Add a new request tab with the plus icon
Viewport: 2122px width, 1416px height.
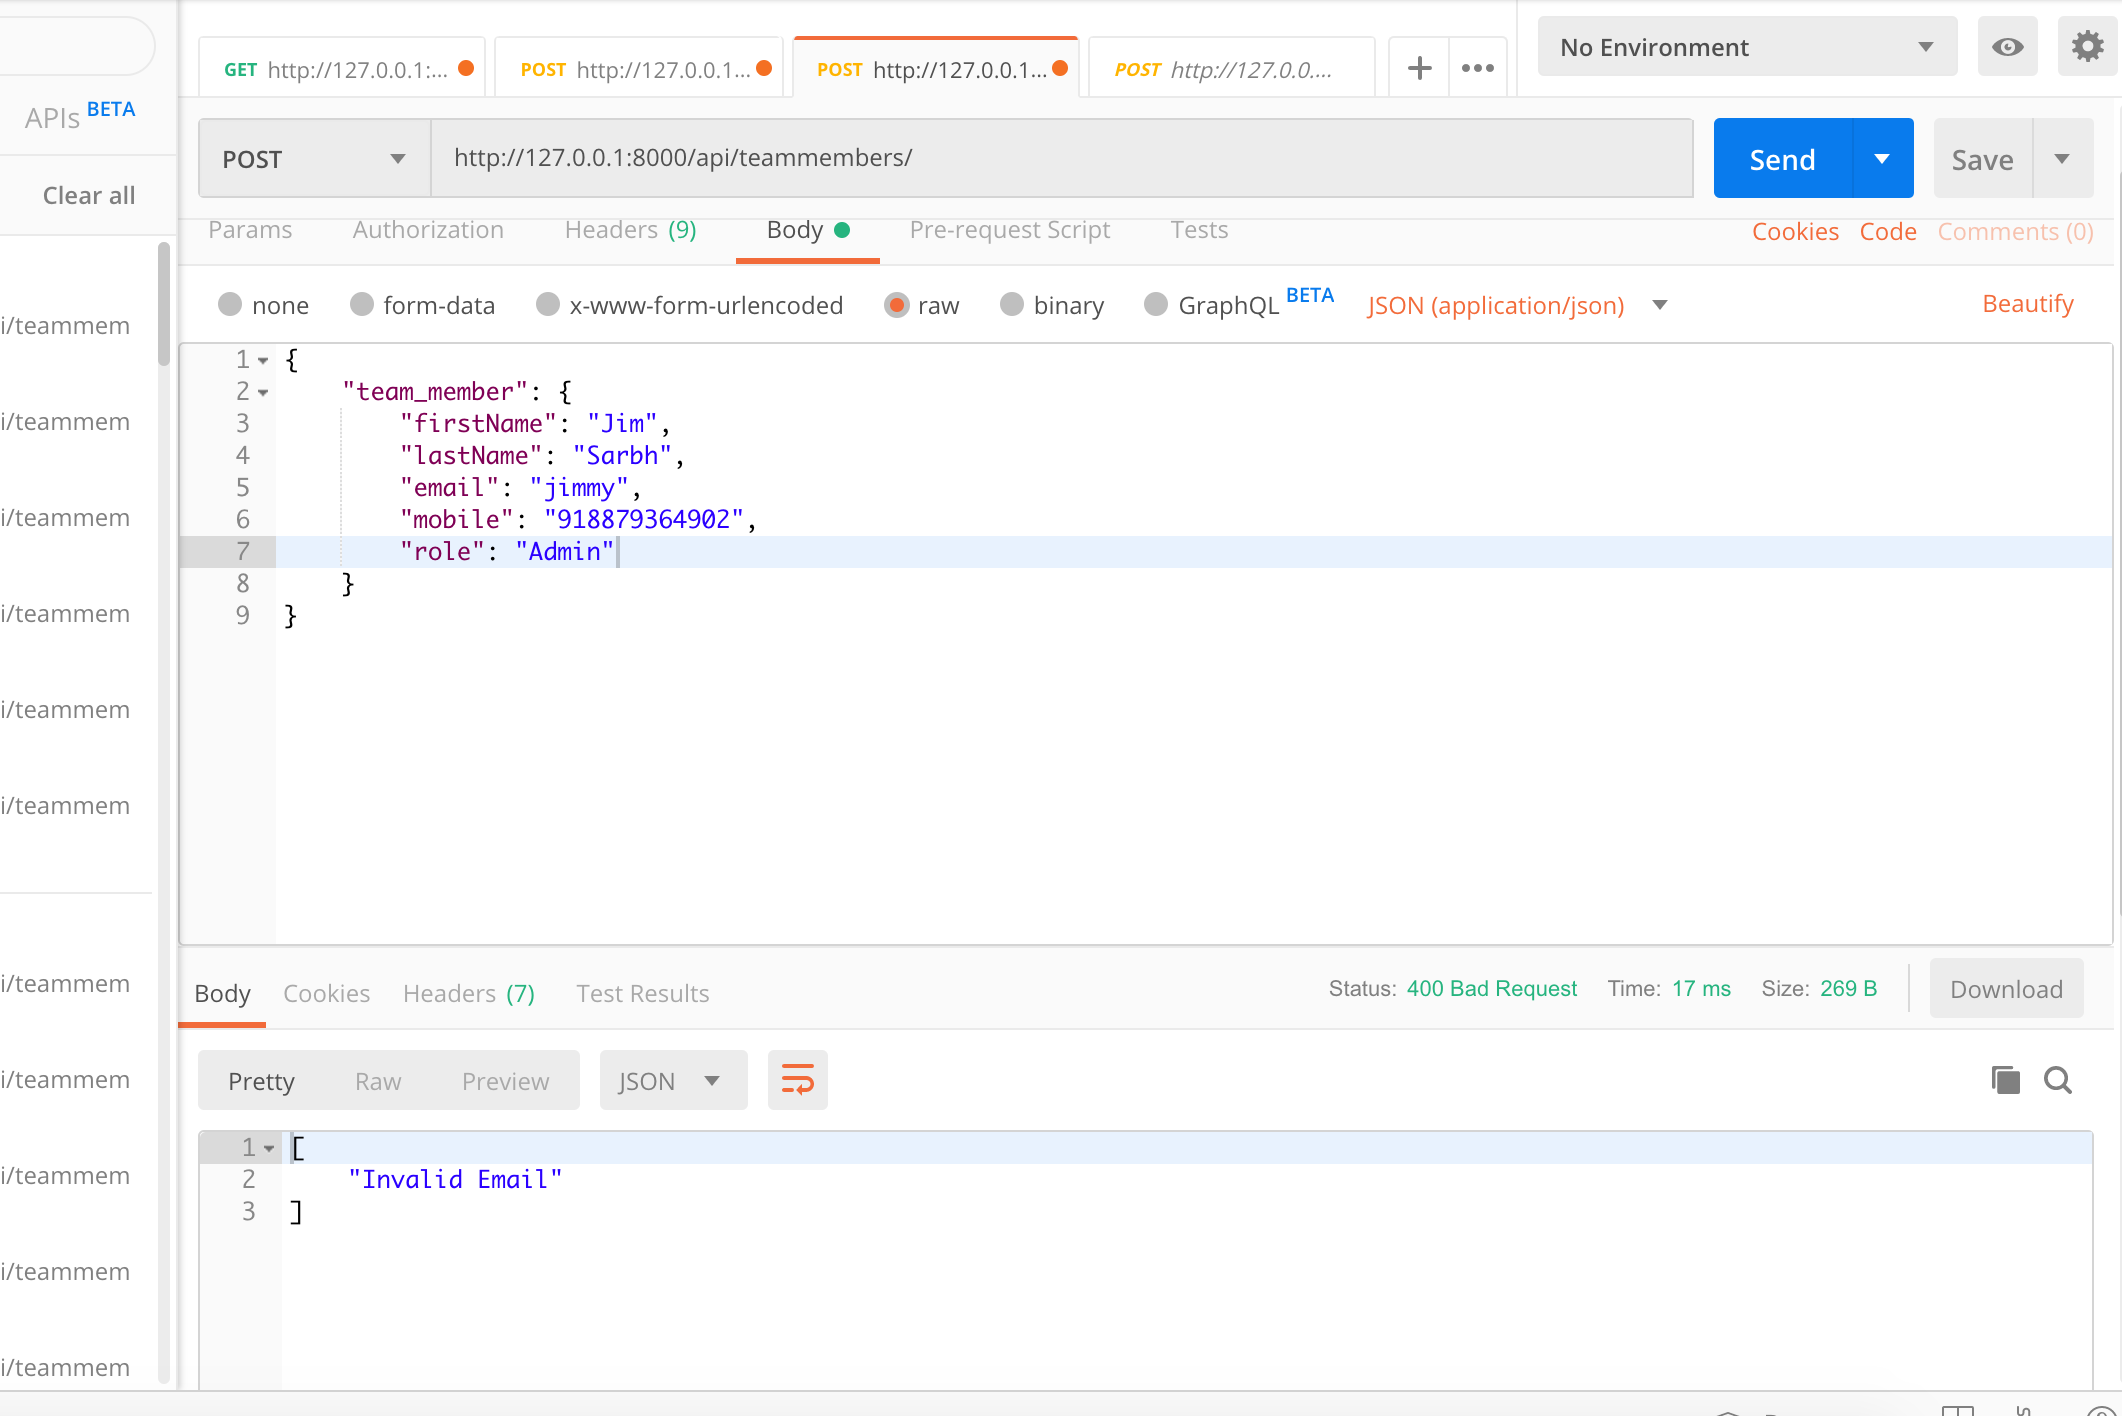pos(1419,68)
